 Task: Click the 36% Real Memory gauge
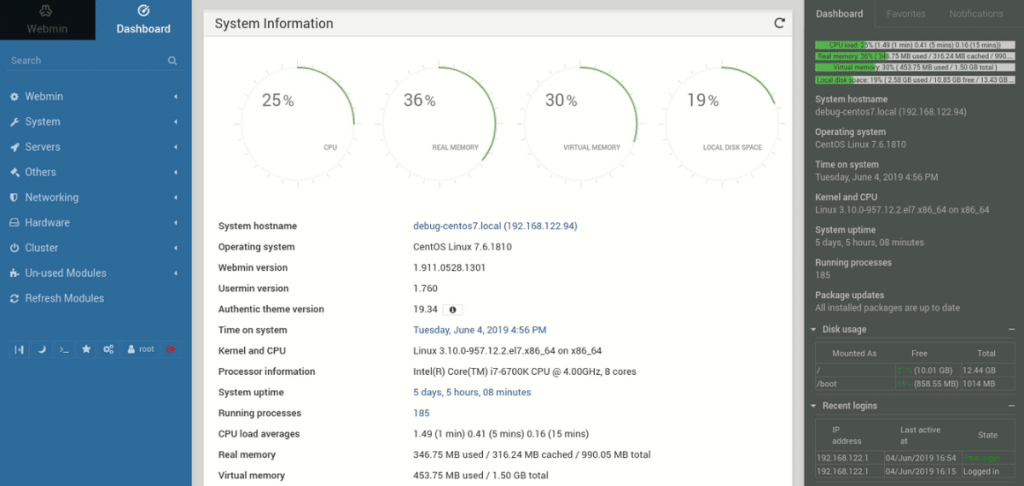click(439, 123)
